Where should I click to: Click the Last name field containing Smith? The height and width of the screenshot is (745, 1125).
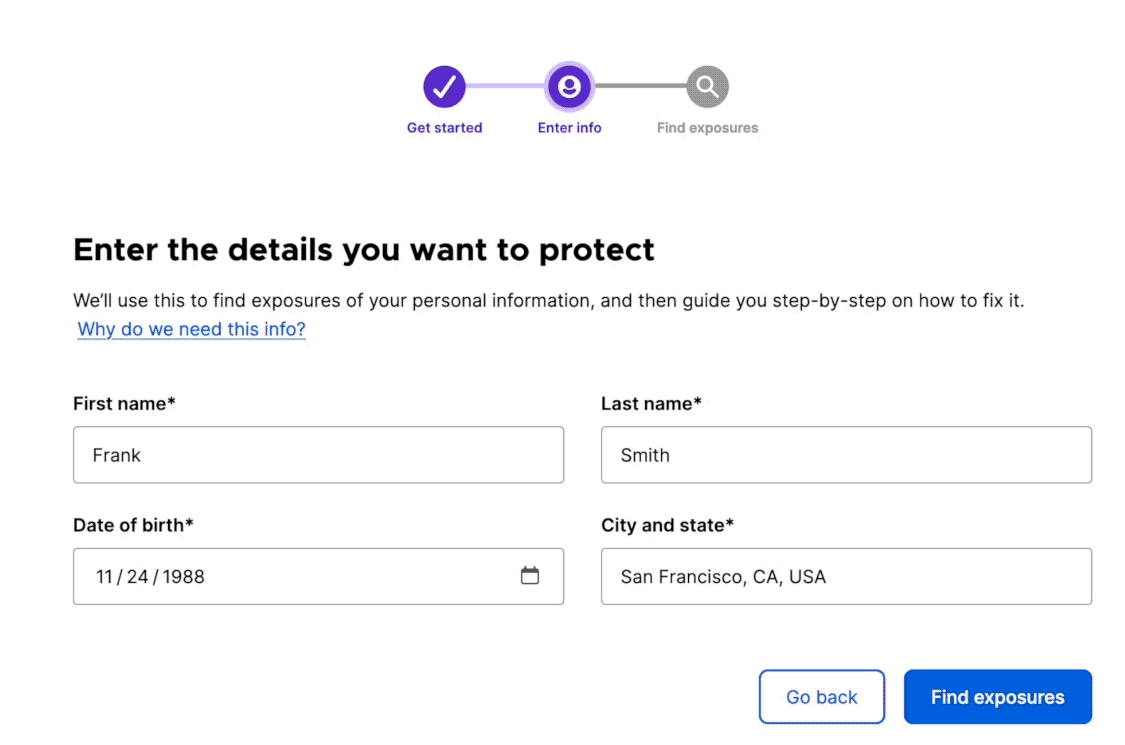[x=846, y=455]
